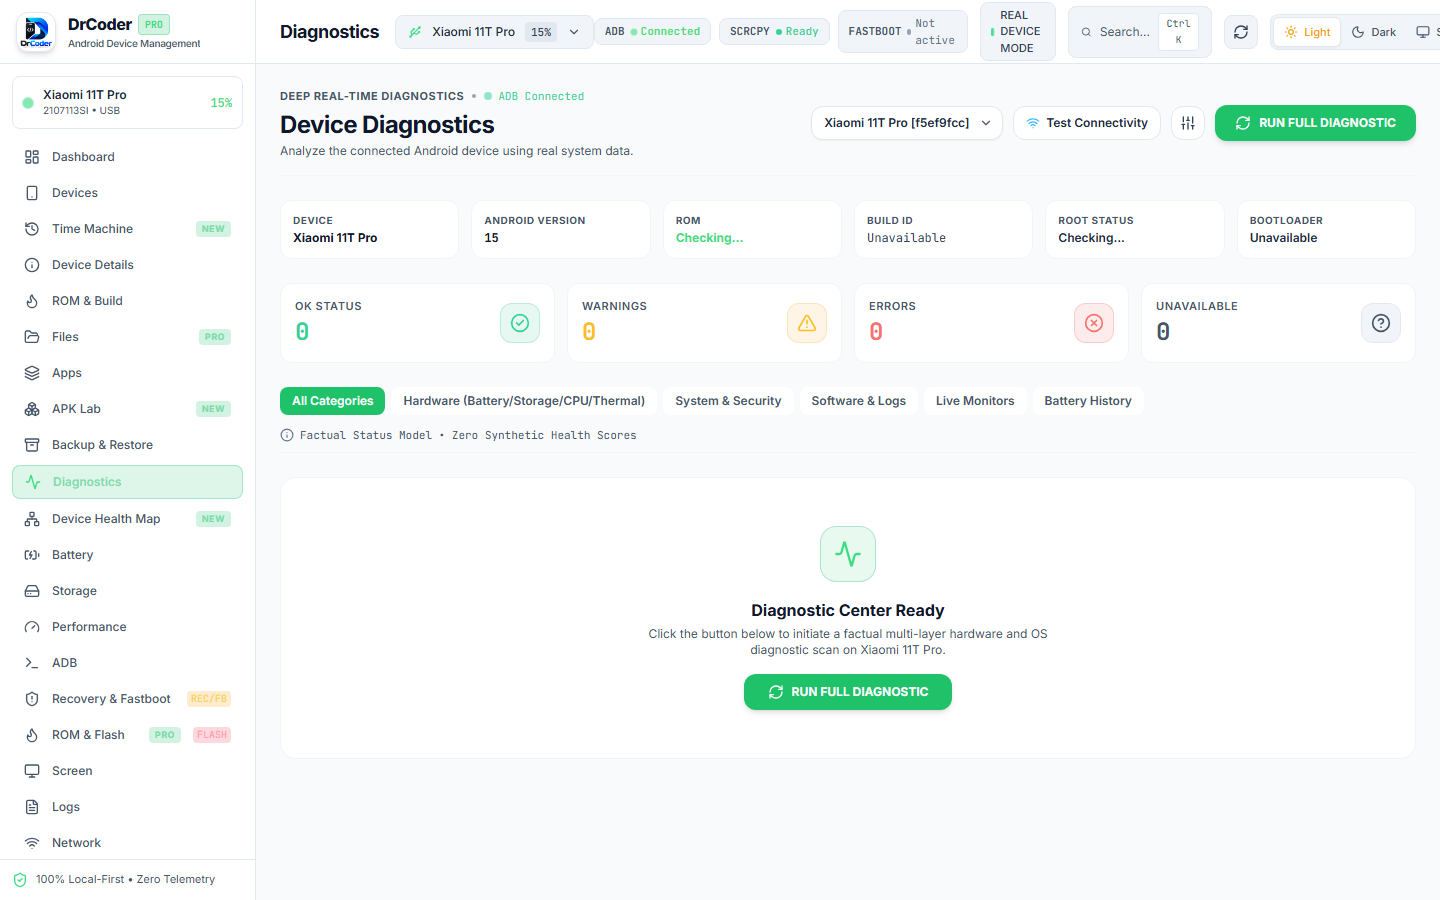Select the Xiaomi 11T Pro sidebar device card
This screenshot has height=900, width=1440.
pos(127,103)
